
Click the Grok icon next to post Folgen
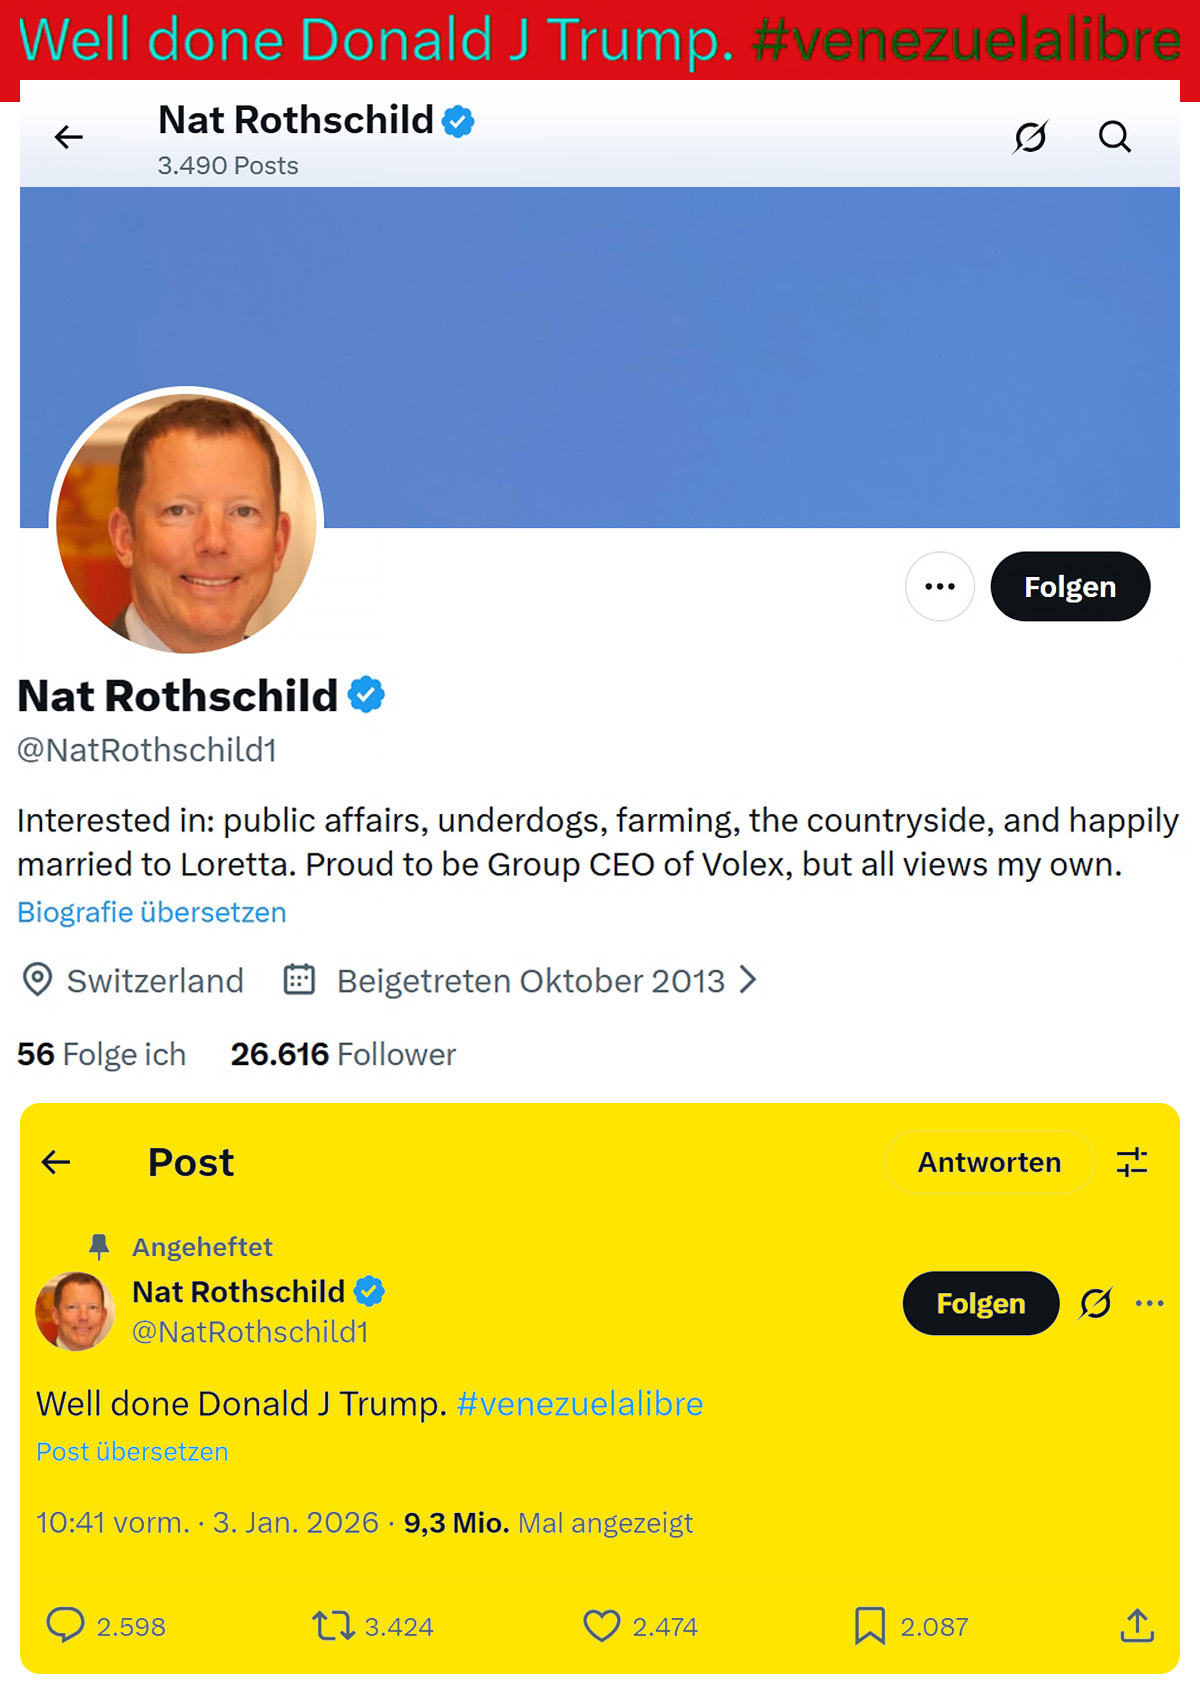[x=1096, y=1303]
